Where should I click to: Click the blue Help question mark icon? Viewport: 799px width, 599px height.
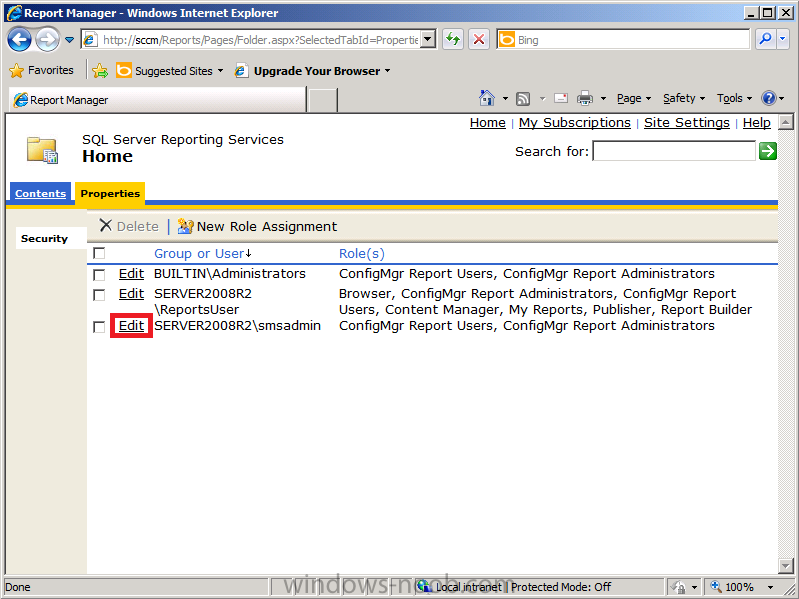768,98
